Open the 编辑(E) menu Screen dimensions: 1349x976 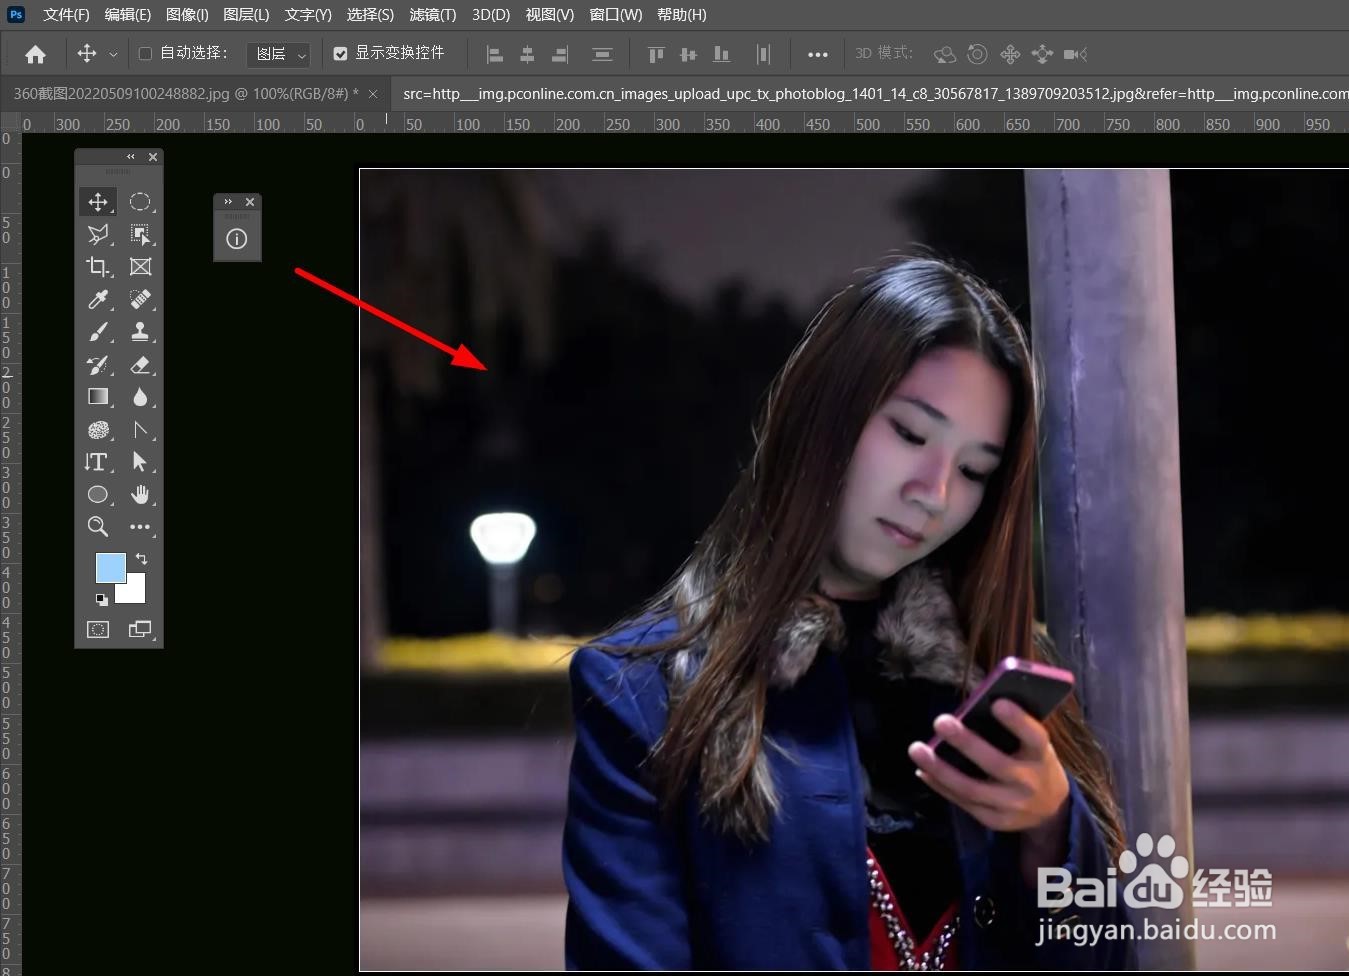pos(127,14)
